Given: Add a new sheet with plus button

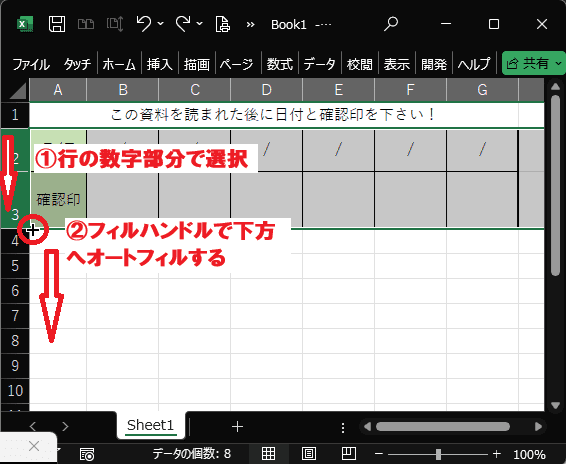Looking at the screenshot, I should tap(237, 427).
